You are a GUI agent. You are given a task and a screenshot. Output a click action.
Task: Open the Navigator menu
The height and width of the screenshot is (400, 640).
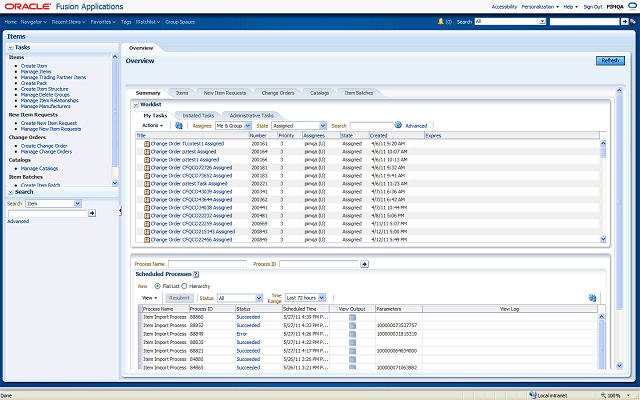[x=33, y=20]
